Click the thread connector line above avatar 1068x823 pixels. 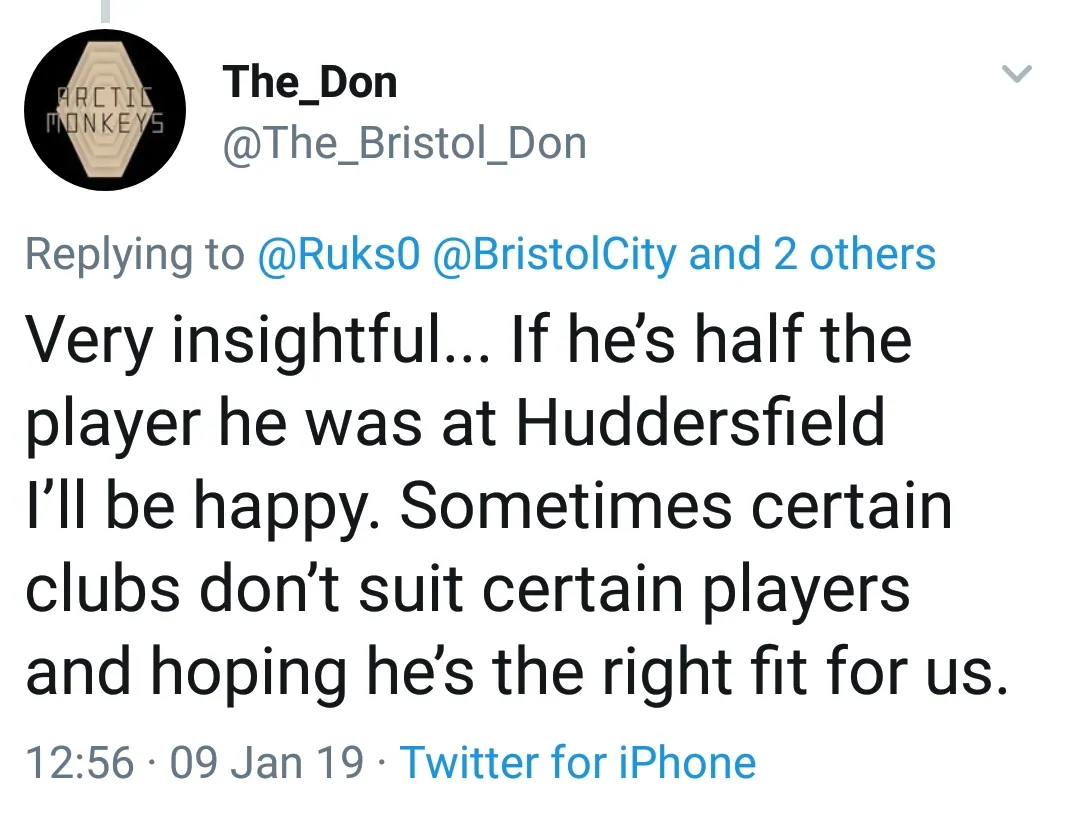(104, 10)
